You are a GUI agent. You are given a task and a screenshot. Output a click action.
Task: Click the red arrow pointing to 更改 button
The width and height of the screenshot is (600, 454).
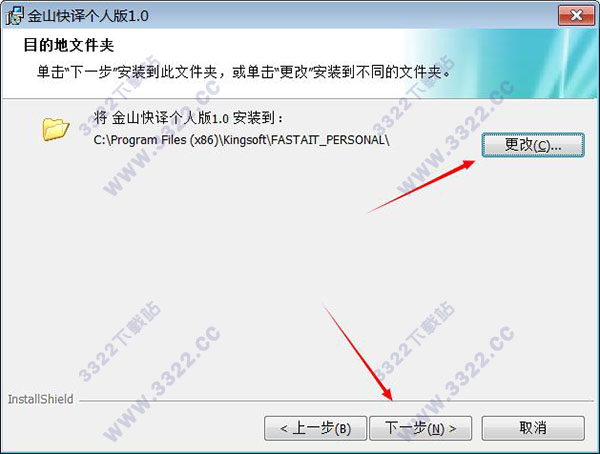(421, 186)
